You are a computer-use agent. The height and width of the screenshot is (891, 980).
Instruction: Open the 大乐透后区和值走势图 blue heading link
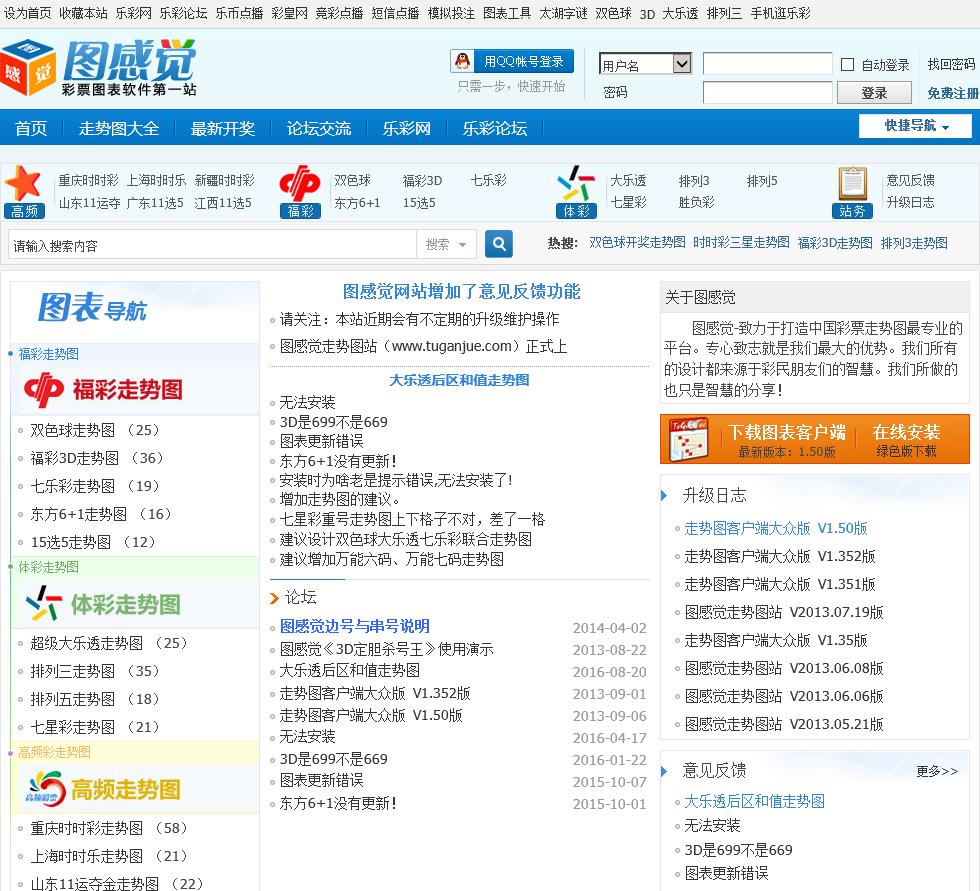click(459, 380)
